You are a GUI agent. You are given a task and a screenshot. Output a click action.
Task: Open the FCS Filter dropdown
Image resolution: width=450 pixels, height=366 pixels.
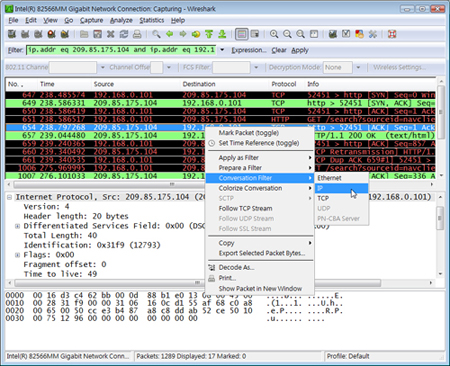(x=256, y=67)
